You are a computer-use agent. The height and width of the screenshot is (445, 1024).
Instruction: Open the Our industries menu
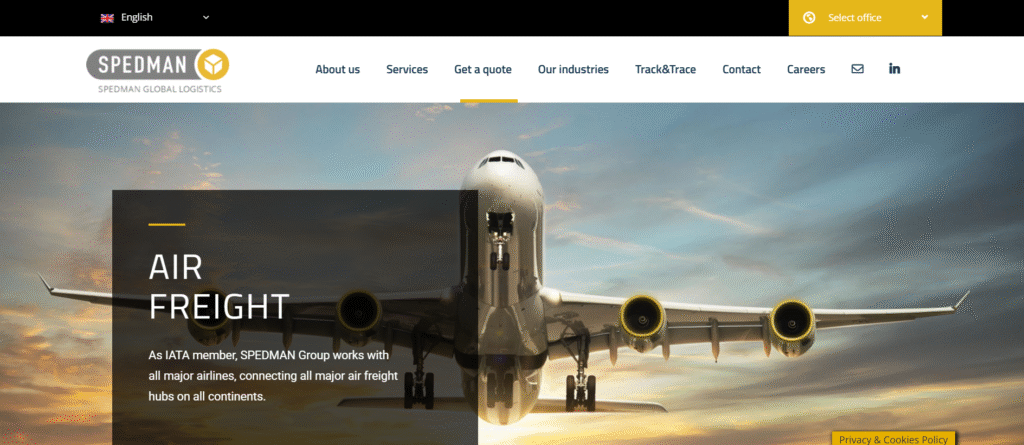click(x=573, y=69)
